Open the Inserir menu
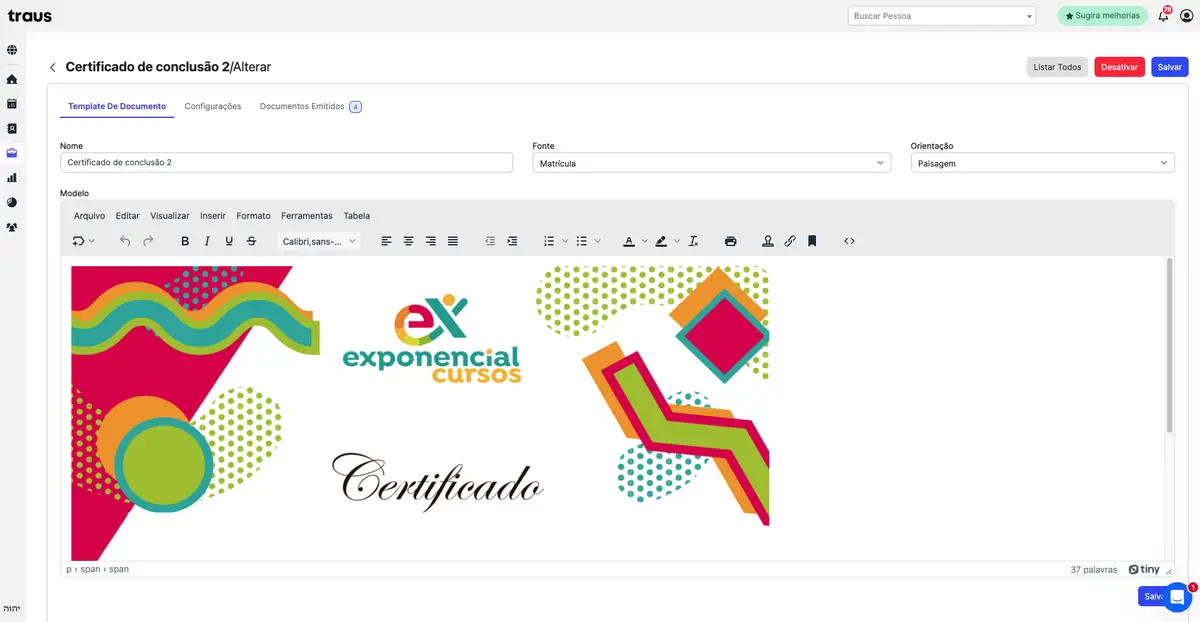The image size is (1200, 622). [x=213, y=216]
